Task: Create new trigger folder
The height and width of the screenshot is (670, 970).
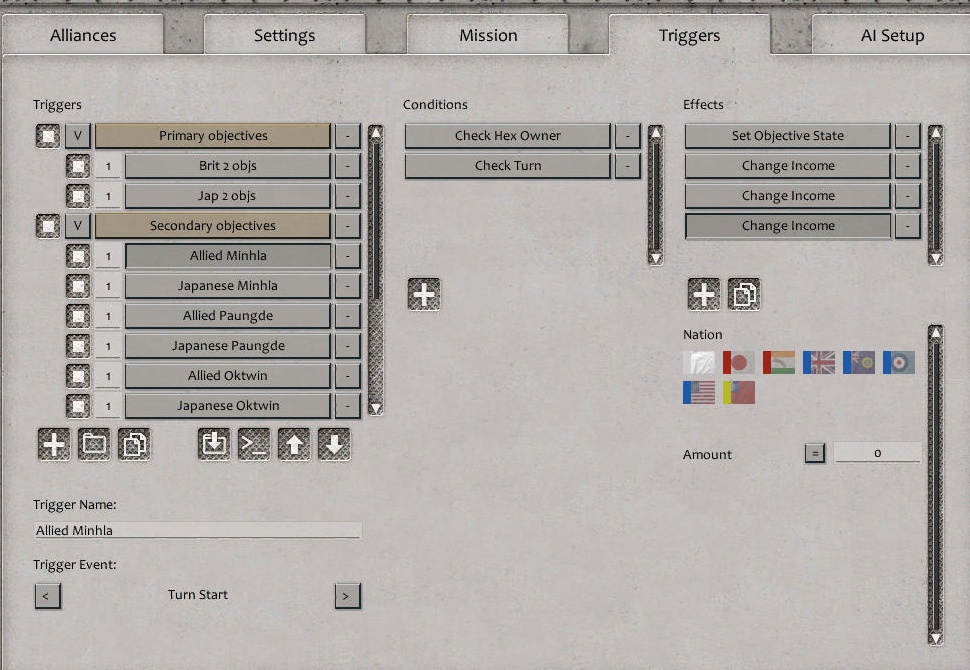Action: coord(94,444)
